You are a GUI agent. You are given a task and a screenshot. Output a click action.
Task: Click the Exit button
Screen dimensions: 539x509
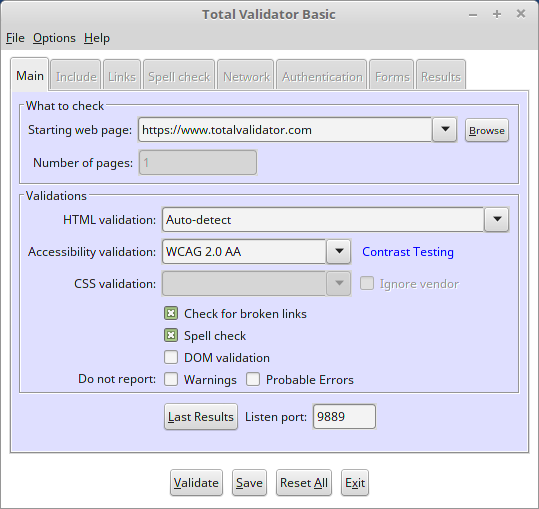click(x=355, y=483)
